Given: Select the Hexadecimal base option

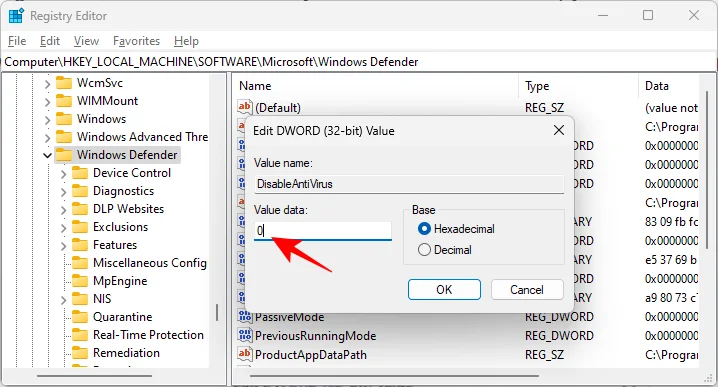Looking at the screenshot, I should coord(456,229).
